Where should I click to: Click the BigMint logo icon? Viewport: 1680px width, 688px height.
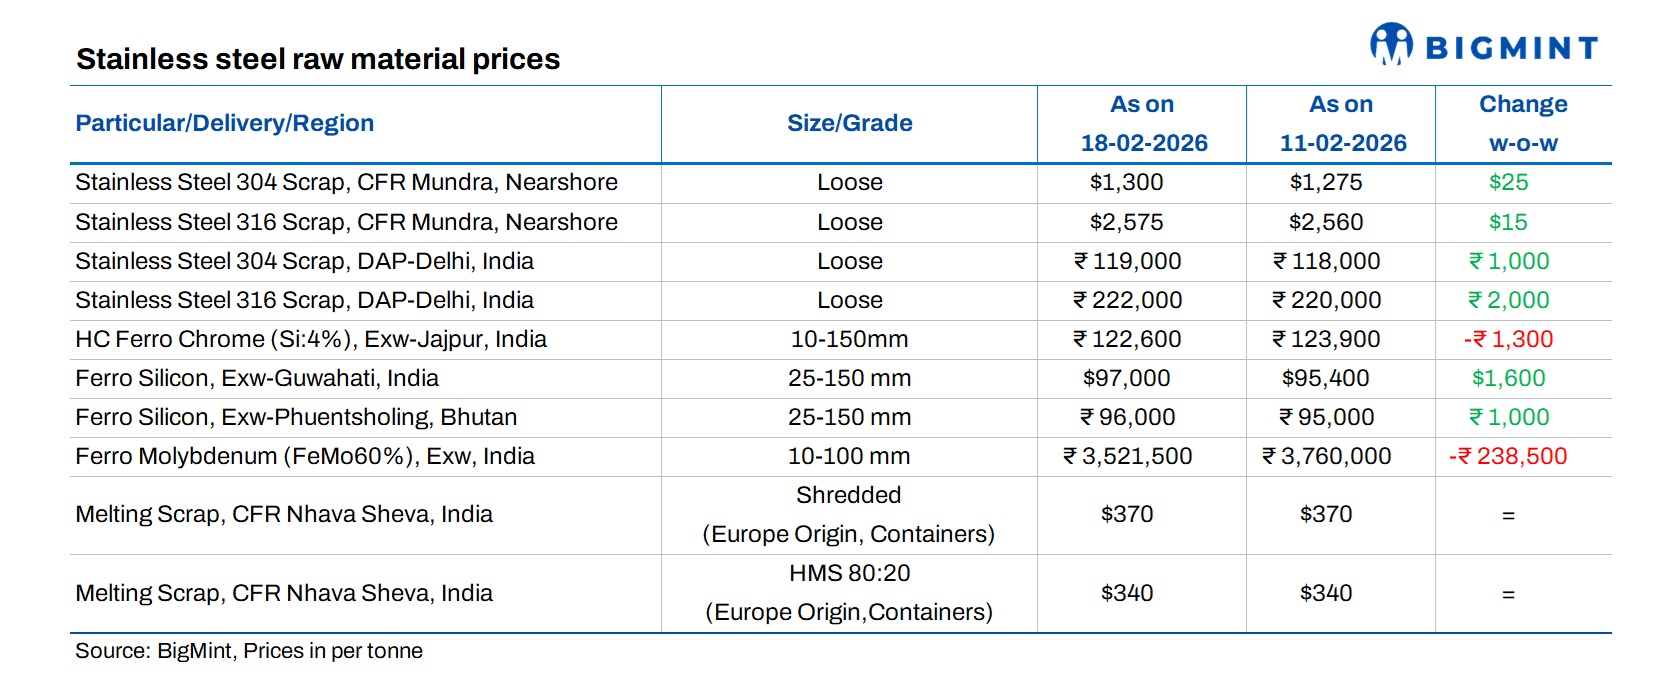1391,44
